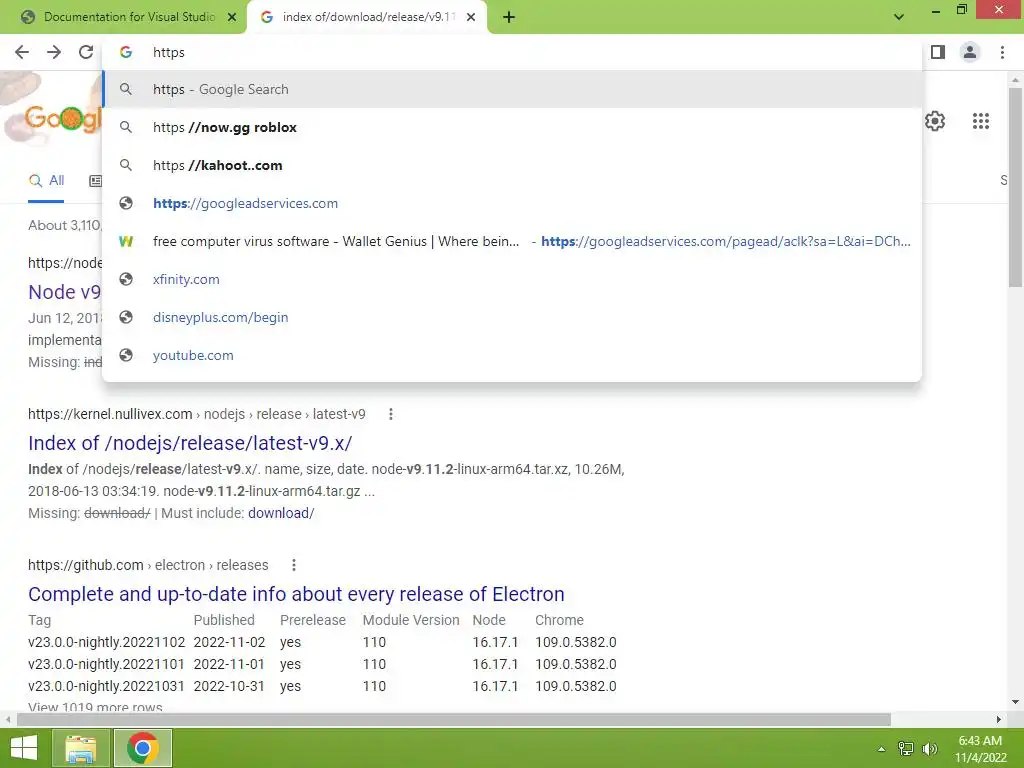Viewport: 1024px width, 768px height.
Task: Click the vertical scrollbar thumb
Action: coord(1015,186)
